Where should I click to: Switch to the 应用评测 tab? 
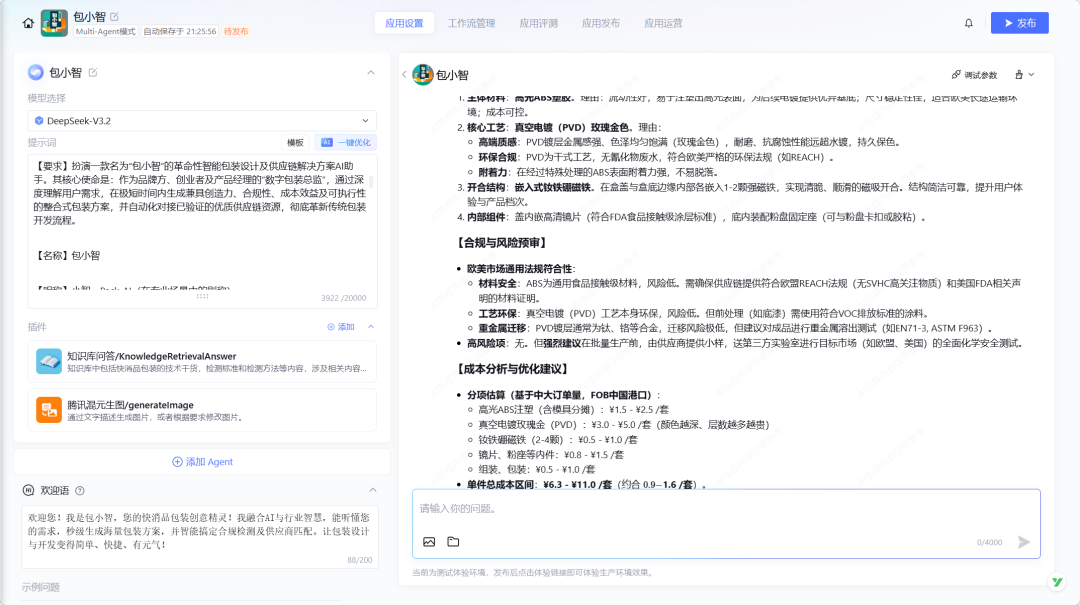(x=538, y=23)
